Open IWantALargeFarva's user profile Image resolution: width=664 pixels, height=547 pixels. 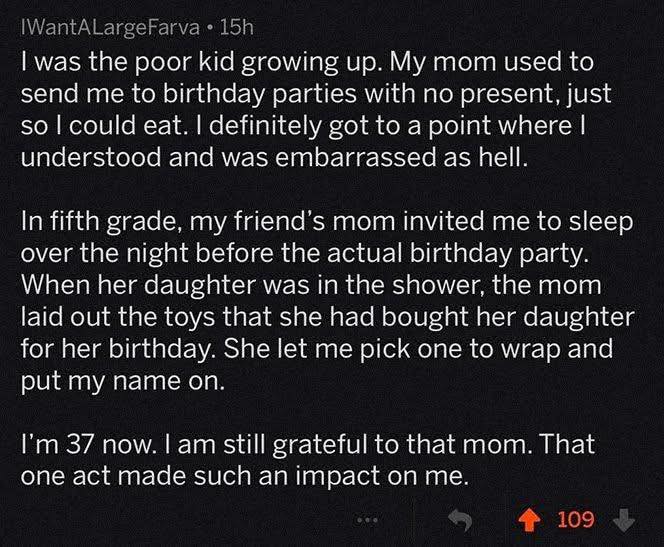tap(110, 28)
